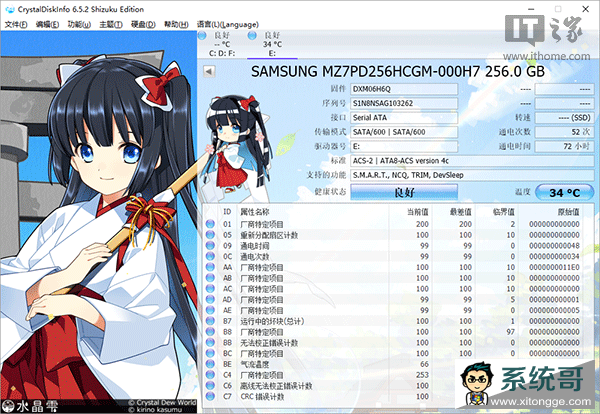Image resolution: width=600 pixels, height=414 pixels.
Task: Click the rotation rate field (SSD)
Action: (x=564, y=117)
